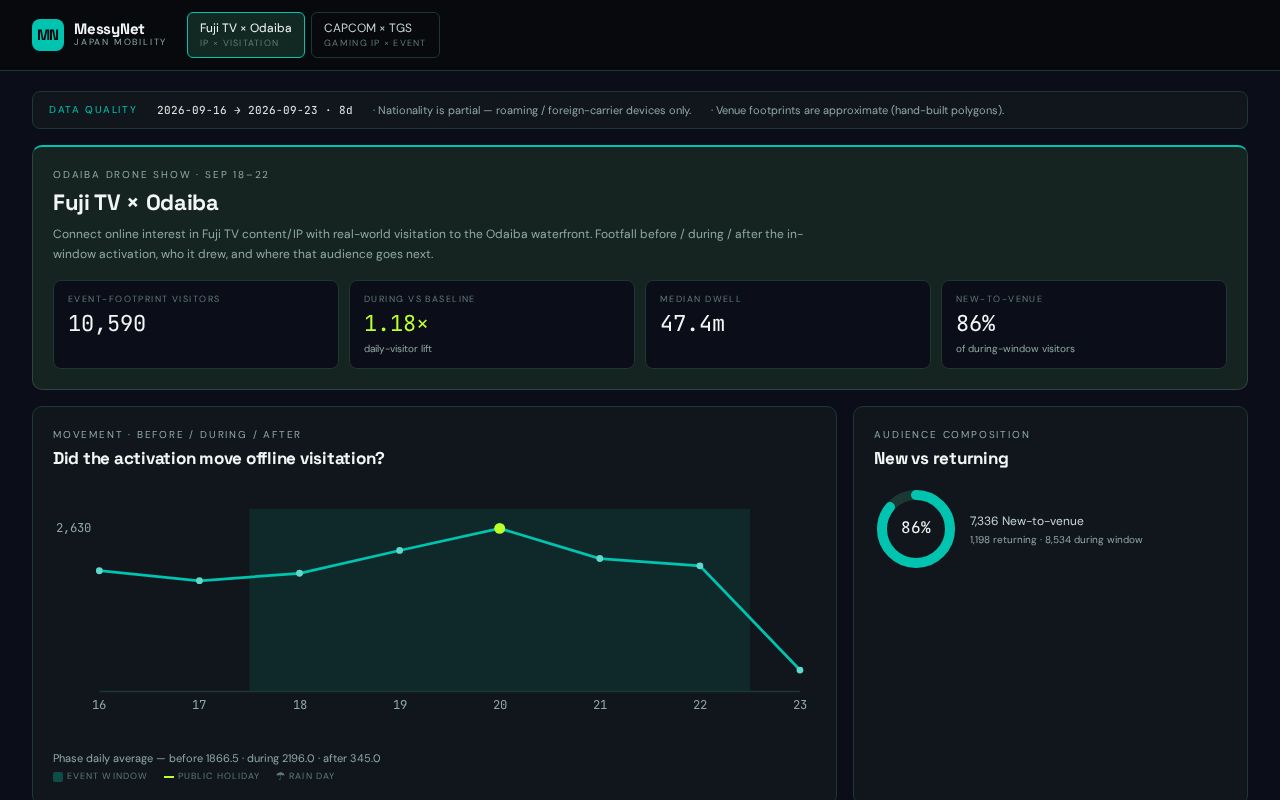
Task: Click the 'New vs returning' heading
Action: pyautogui.click(x=941, y=458)
